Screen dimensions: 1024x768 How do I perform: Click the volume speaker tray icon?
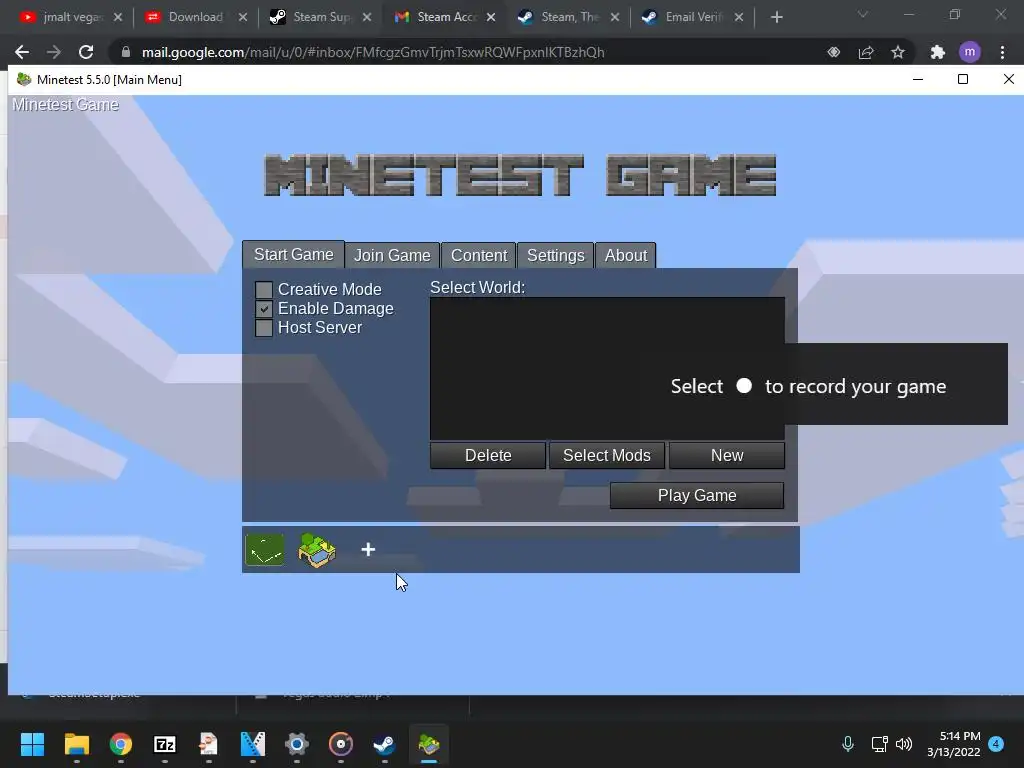(904, 744)
